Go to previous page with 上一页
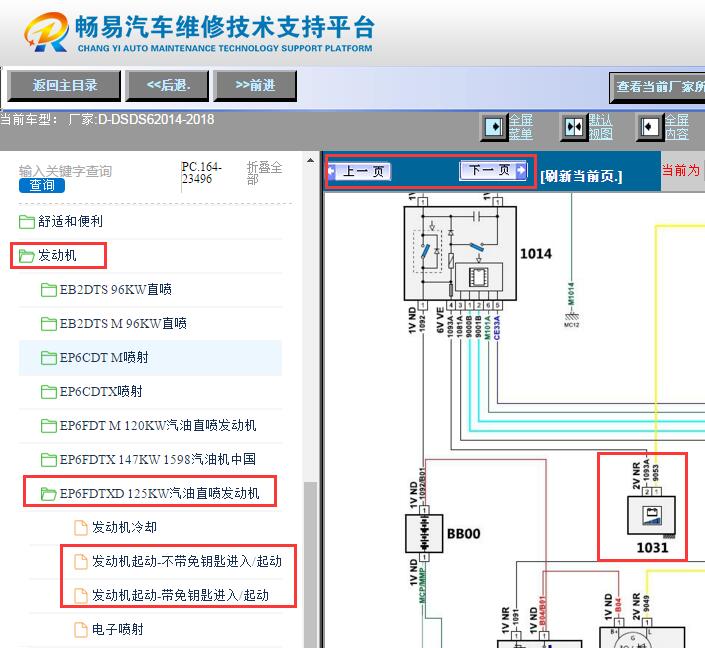Viewport: 705px width, 648px height. pyautogui.click(x=359, y=171)
